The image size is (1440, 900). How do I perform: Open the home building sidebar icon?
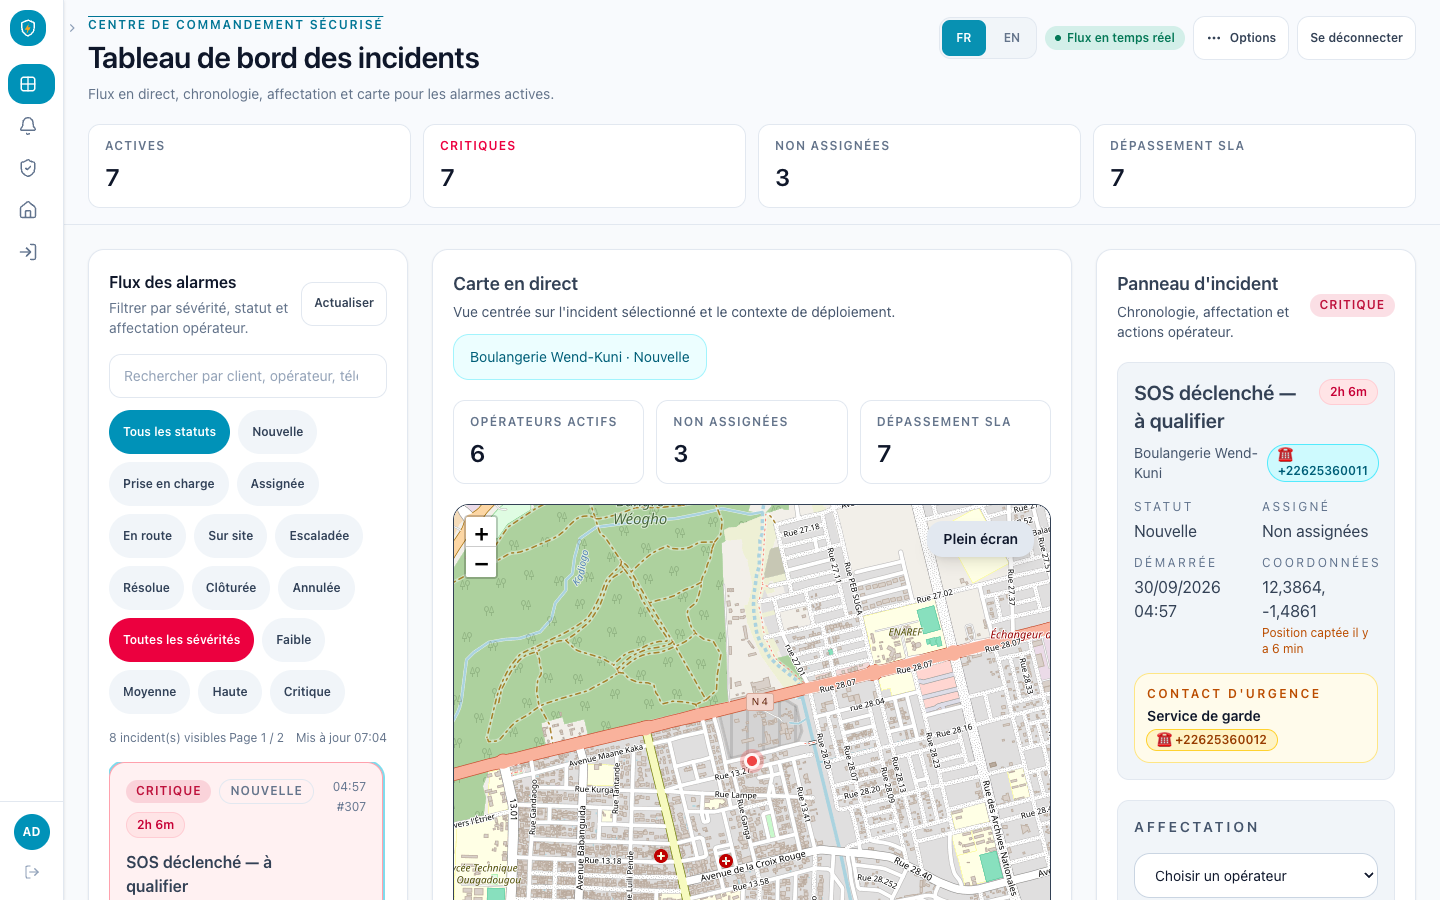tap(28, 210)
